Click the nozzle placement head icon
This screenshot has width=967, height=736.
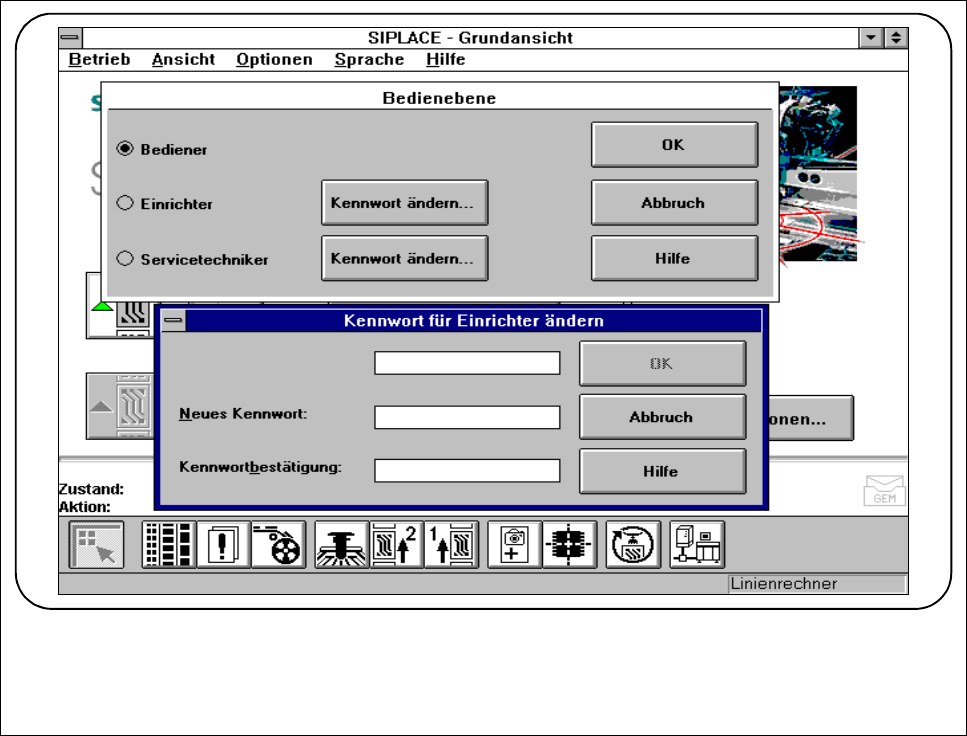tap(342, 545)
